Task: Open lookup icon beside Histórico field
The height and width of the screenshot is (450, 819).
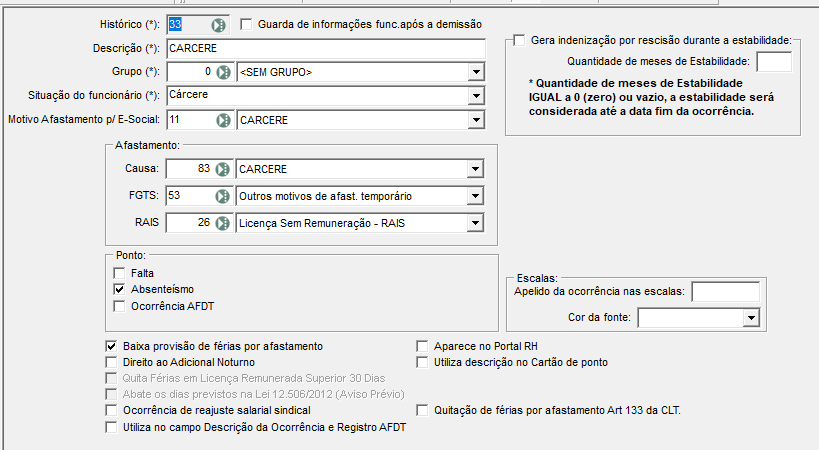Action: [x=218, y=25]
